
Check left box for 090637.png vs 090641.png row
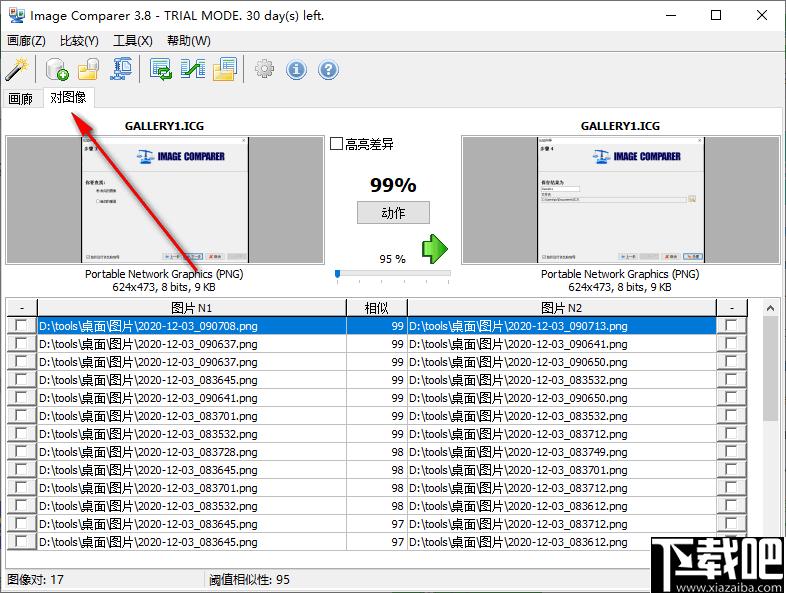click(x=21, y=343)
